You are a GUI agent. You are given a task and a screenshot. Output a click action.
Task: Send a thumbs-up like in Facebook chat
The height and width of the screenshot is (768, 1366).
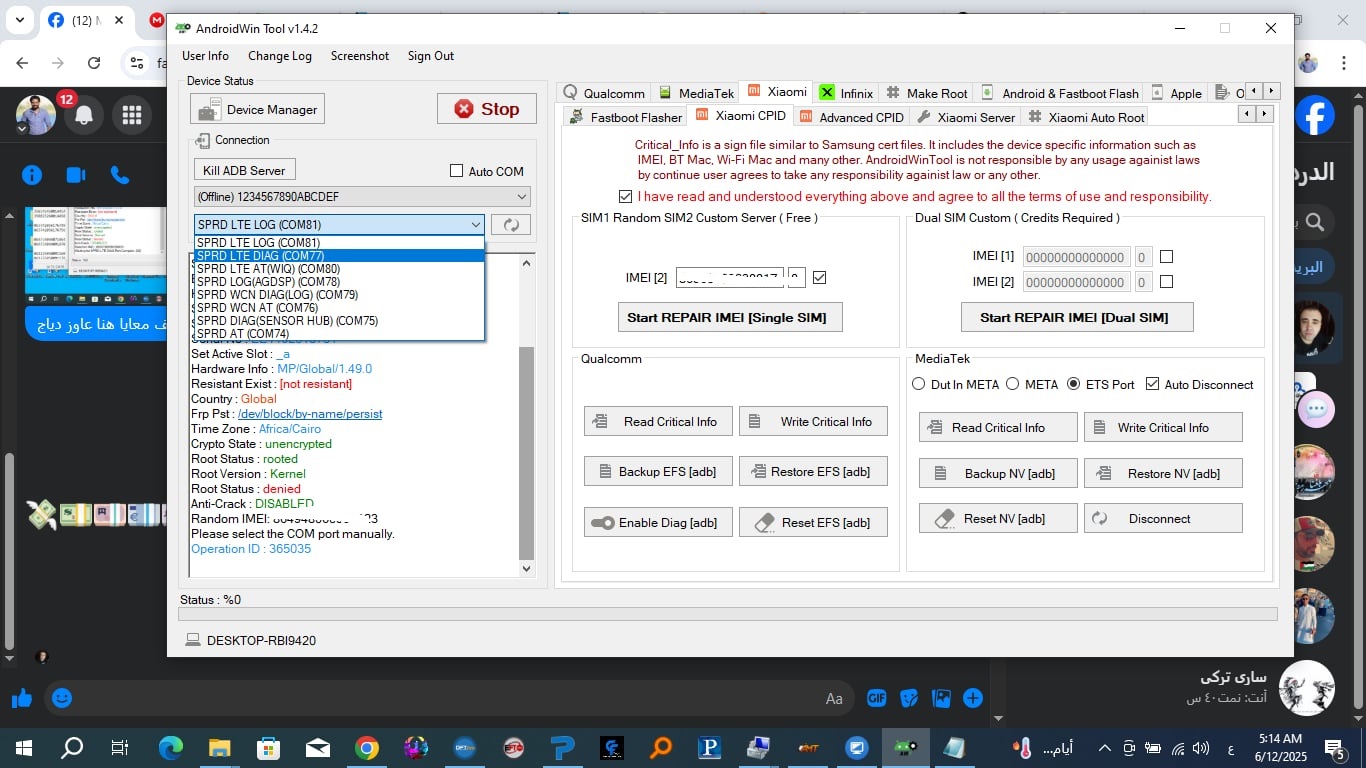22,698
